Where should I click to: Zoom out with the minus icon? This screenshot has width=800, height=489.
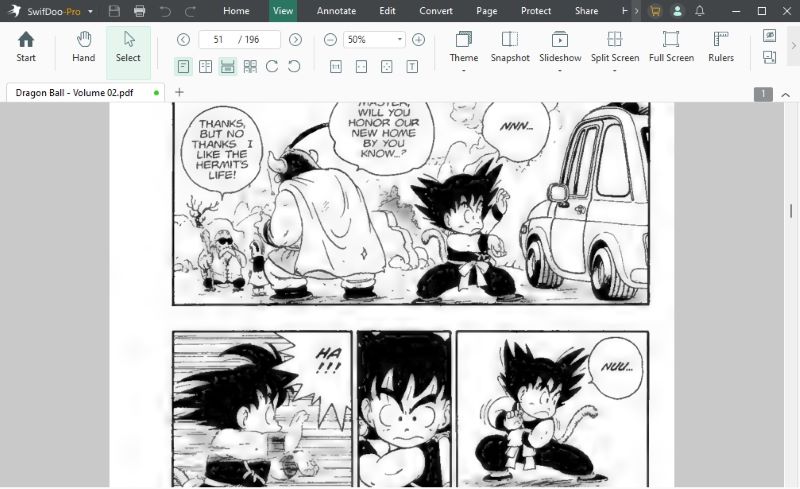pos(330,39)
